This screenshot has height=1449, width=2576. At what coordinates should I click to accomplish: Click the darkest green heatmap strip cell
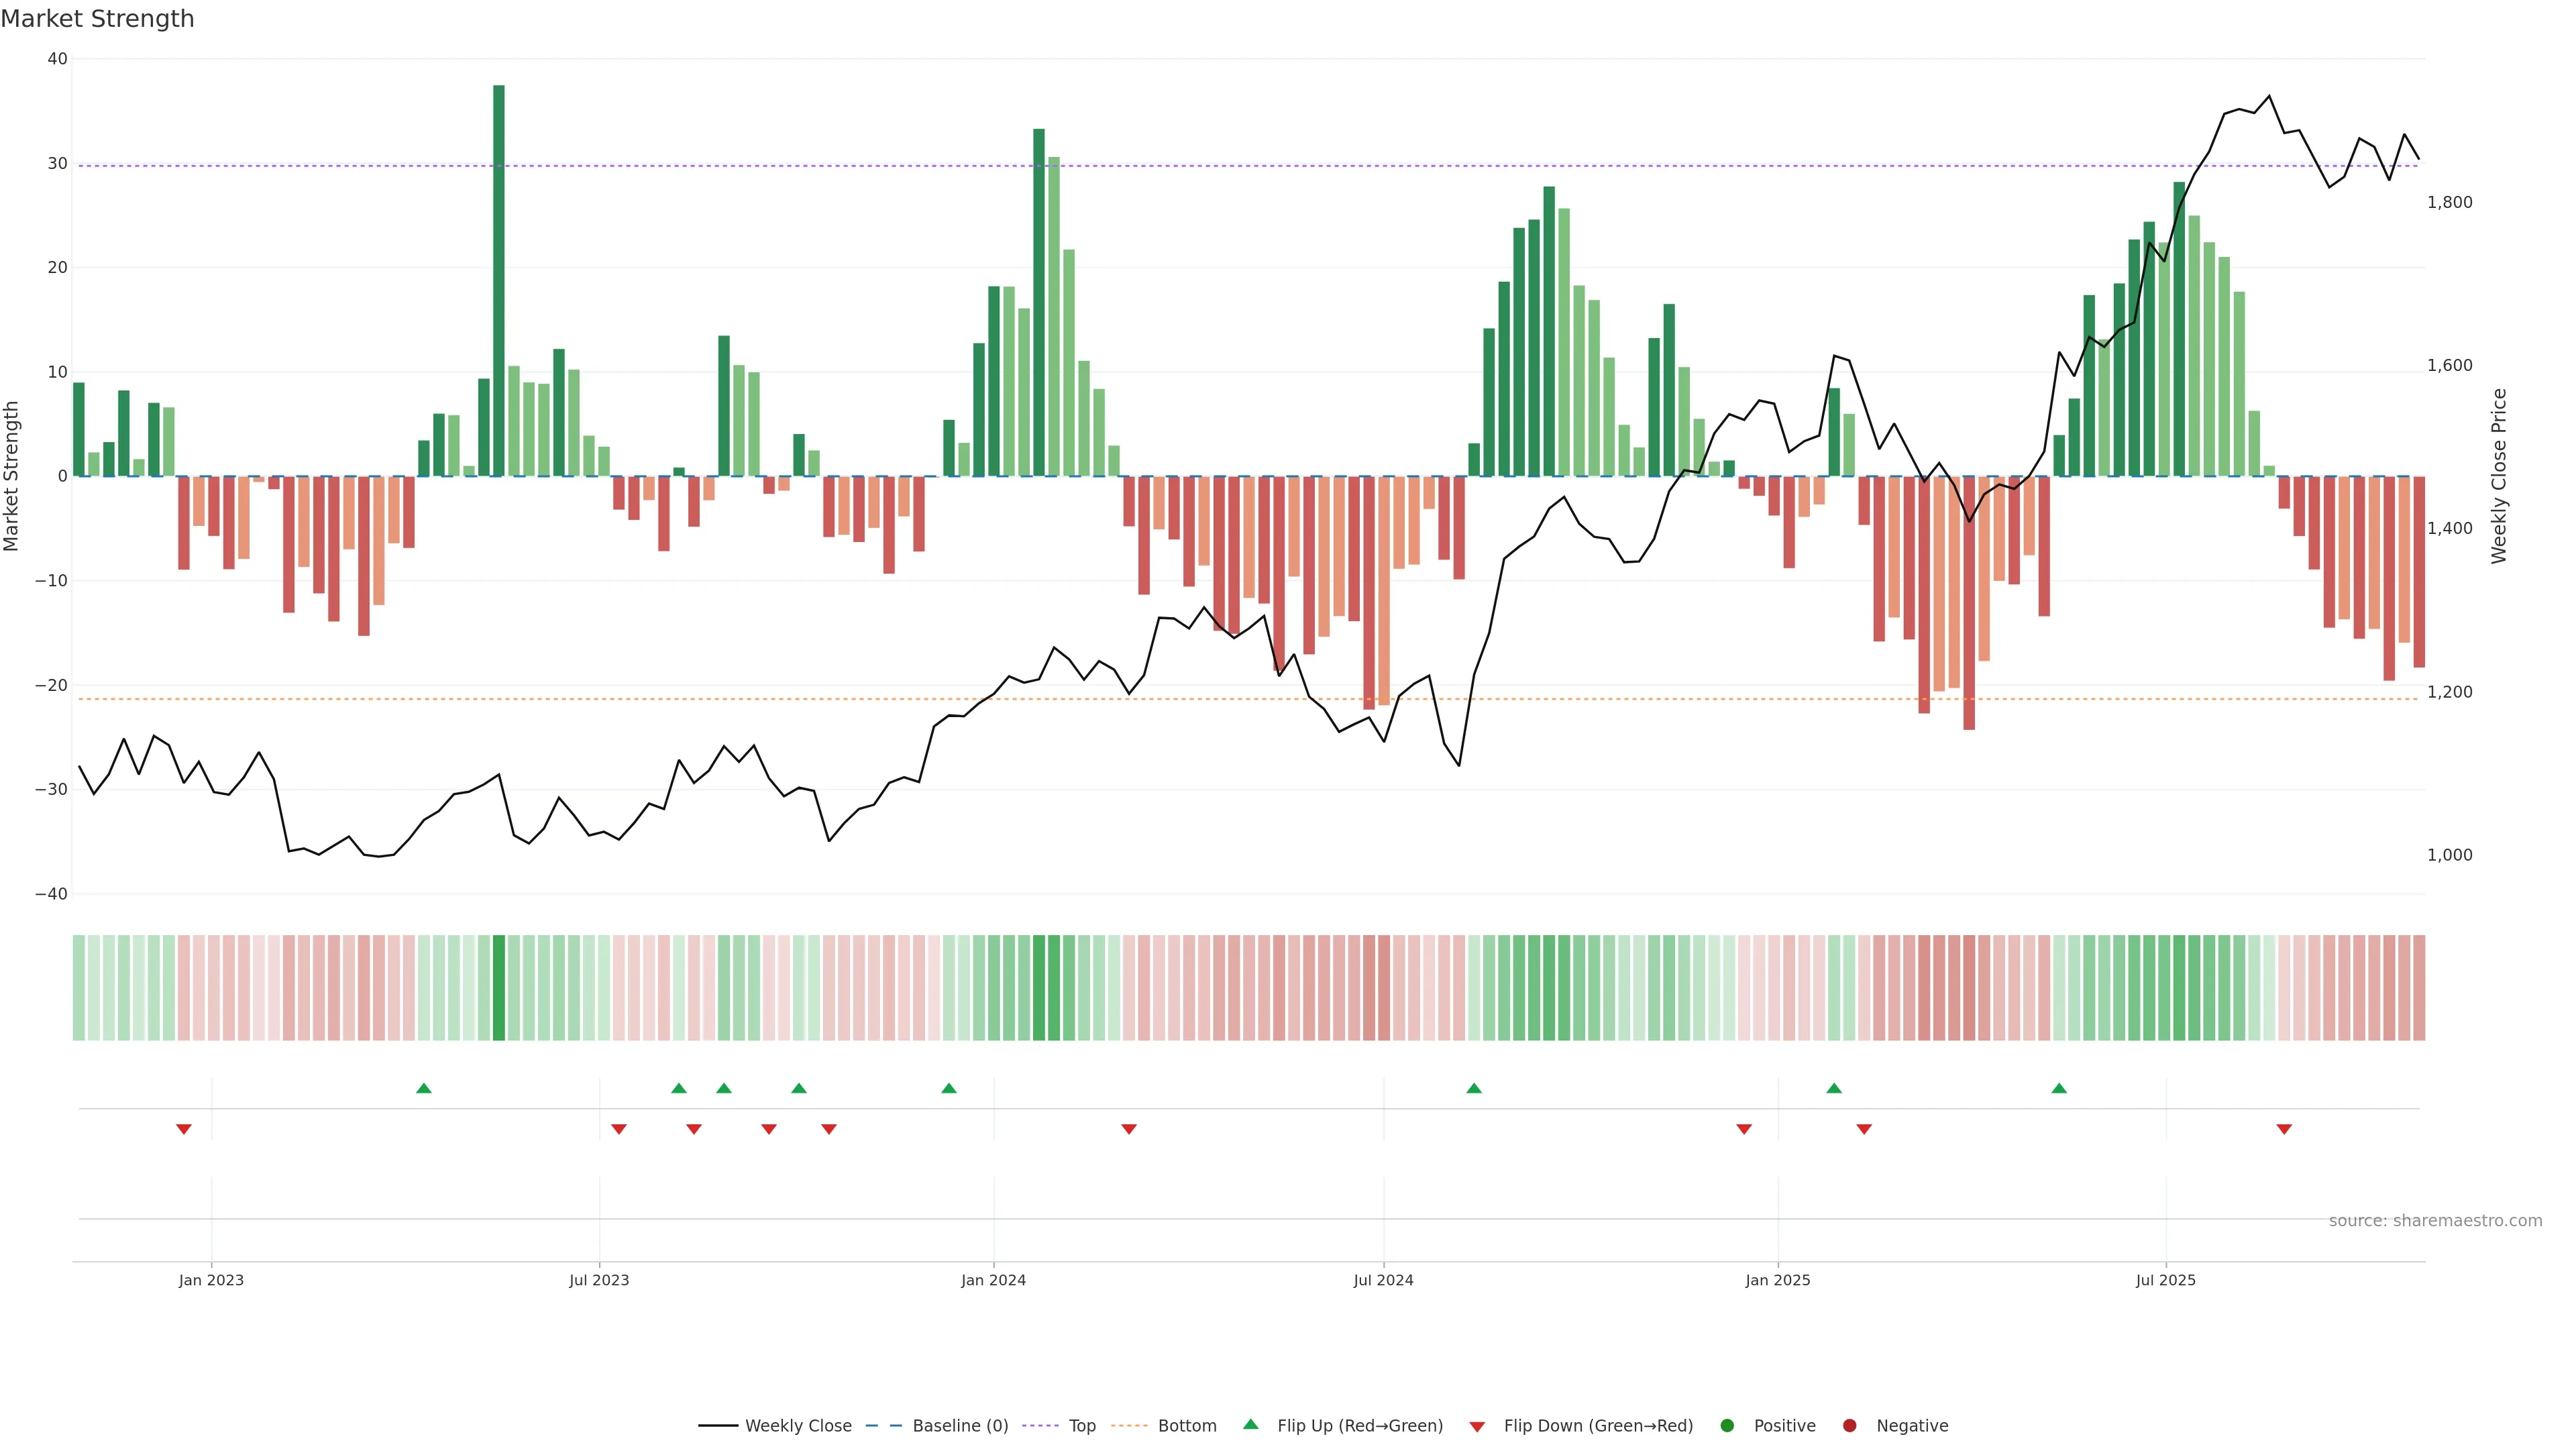coord(499,988)
